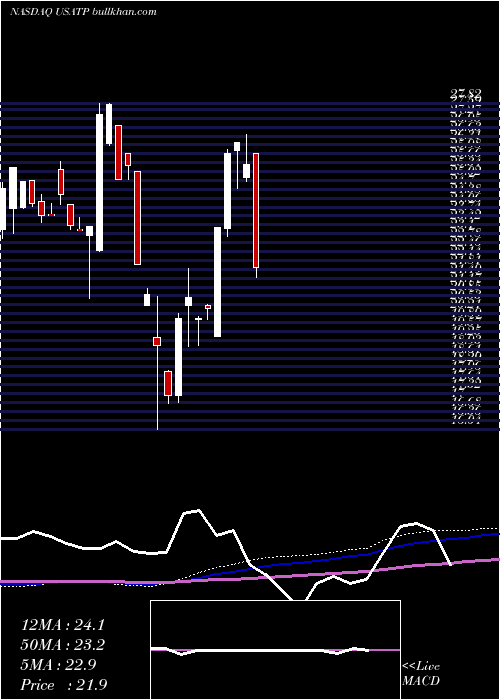
Task: Click the 50MA : 23.2 value
Action: tap(62, 645)
